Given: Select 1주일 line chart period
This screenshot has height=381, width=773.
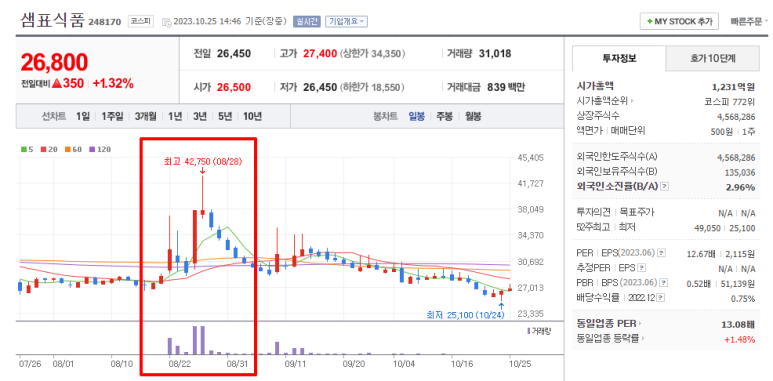Looking at the screenshot, I should [112, 116].
